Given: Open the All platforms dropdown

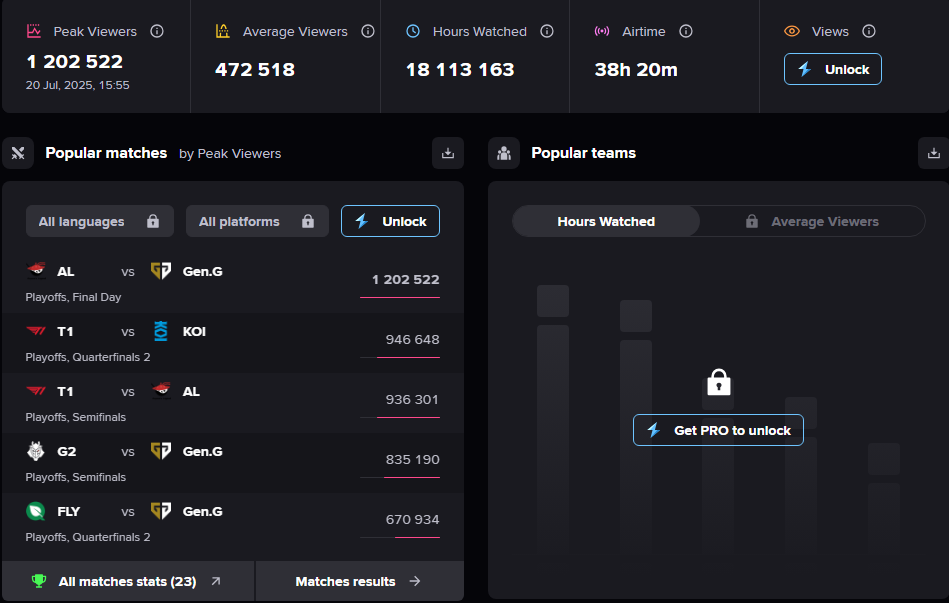Looking at the screenshot, I should pyautogui.click(x=257, y=221).
